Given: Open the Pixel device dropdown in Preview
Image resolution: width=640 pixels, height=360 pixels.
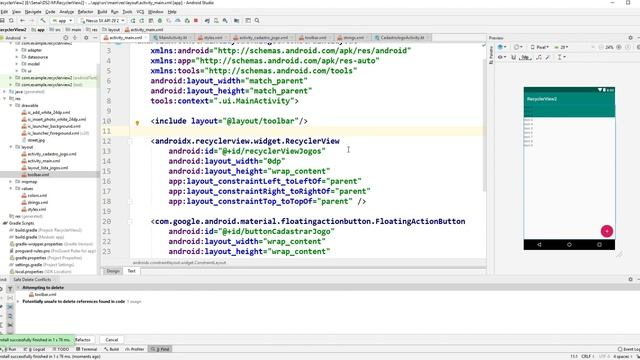Looking at the screenshot, I should tap(539, 47).
